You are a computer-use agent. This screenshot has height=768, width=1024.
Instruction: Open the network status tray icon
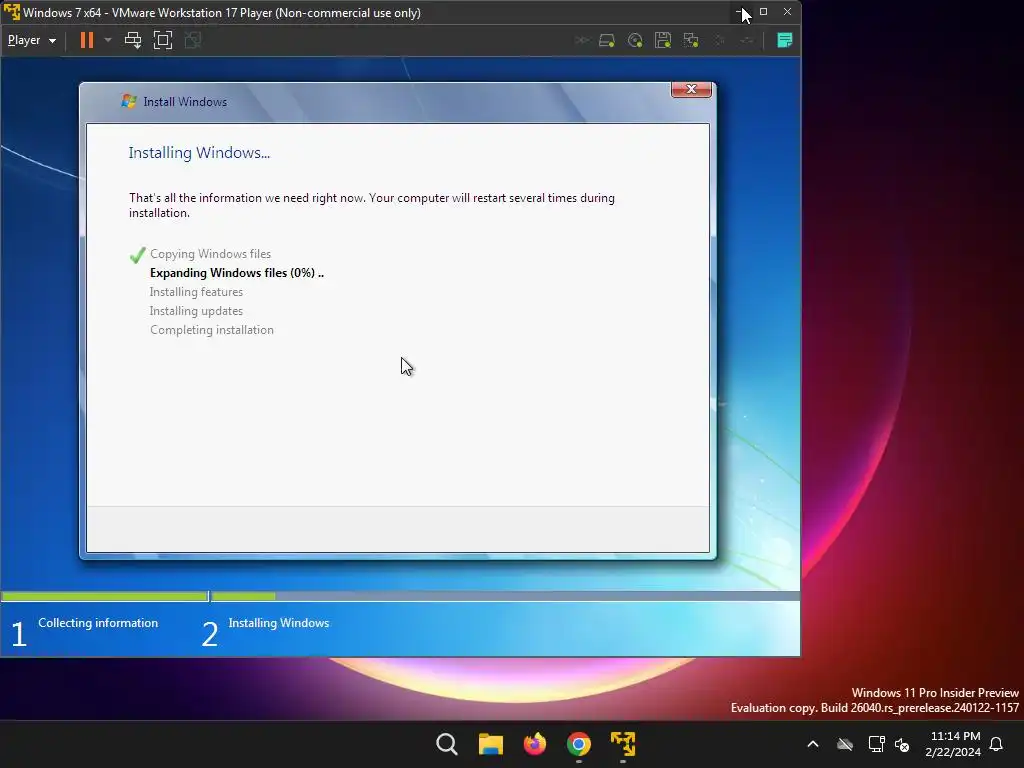click(x=876, y=744)
